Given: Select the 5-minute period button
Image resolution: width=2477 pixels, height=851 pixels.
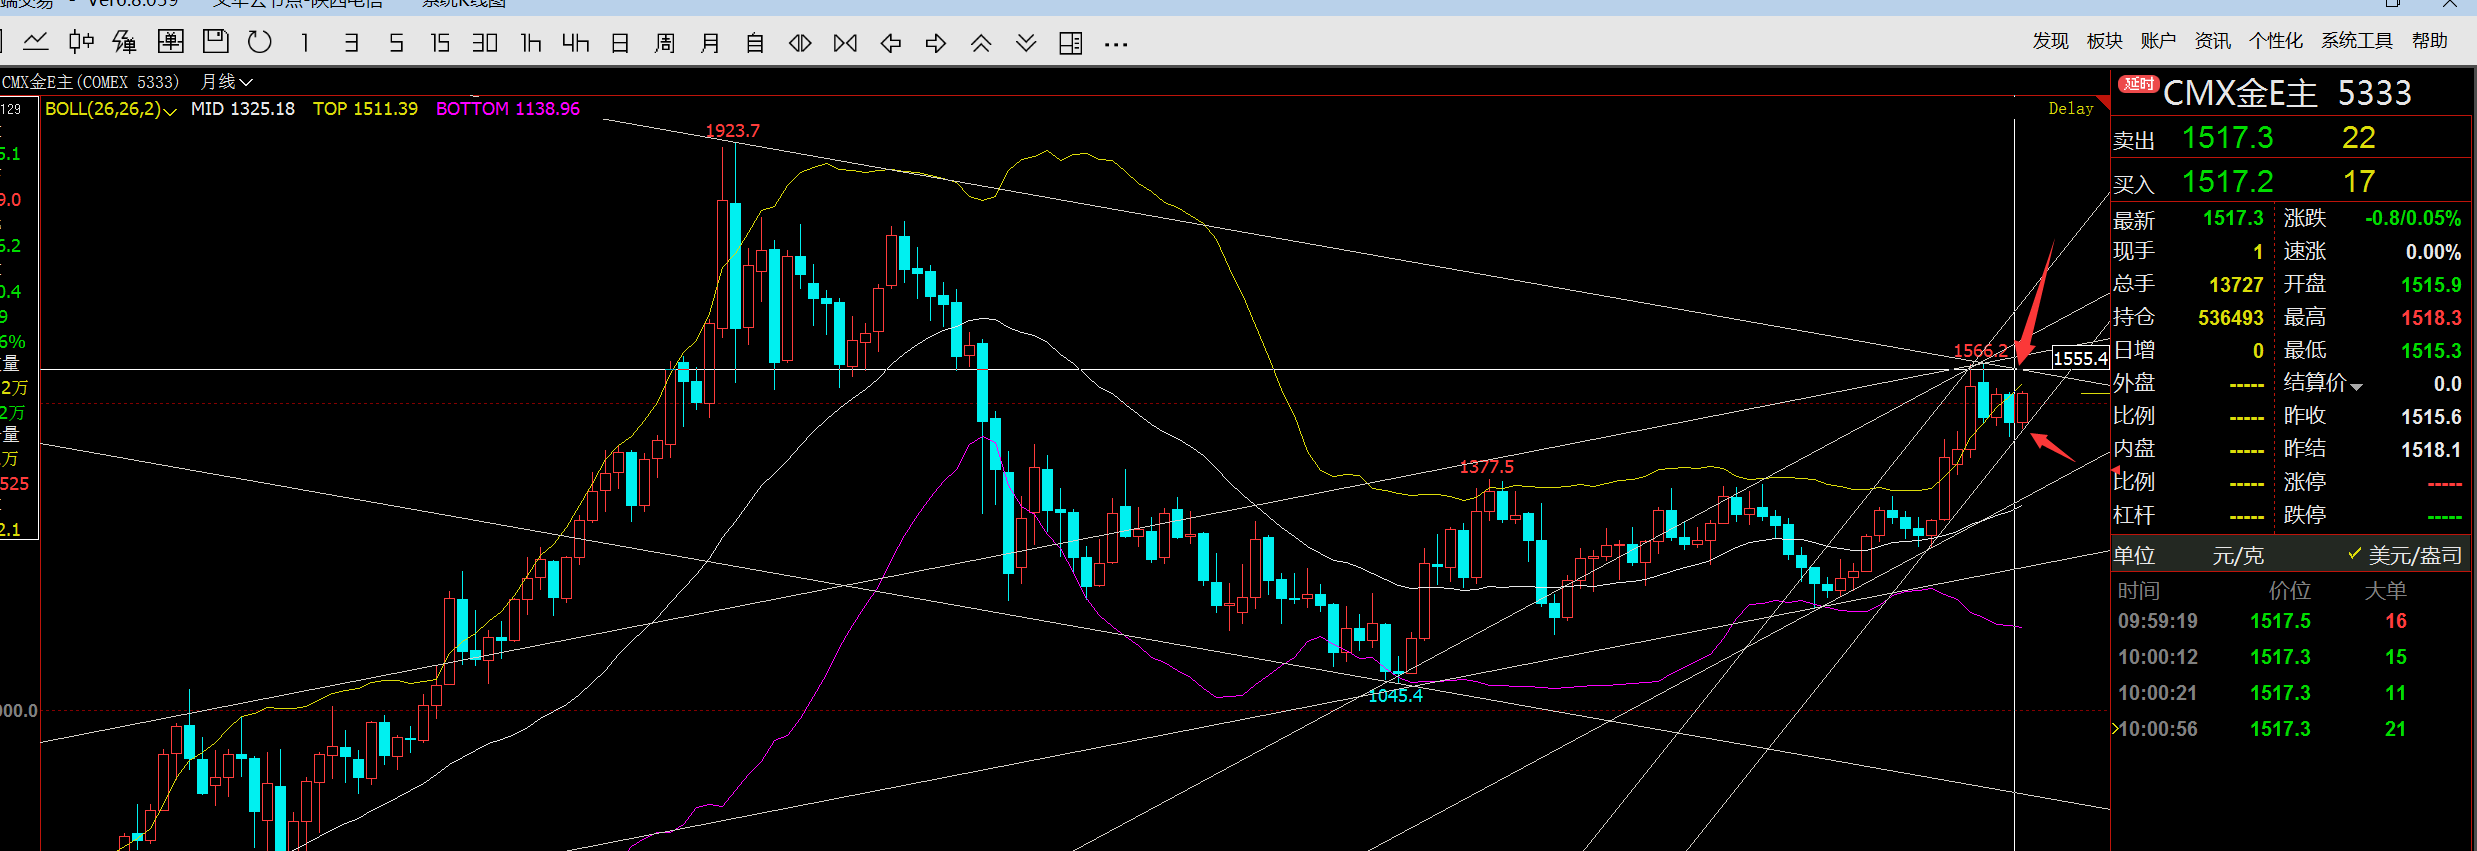Looking at the screenshot, I should coord(396,43).
